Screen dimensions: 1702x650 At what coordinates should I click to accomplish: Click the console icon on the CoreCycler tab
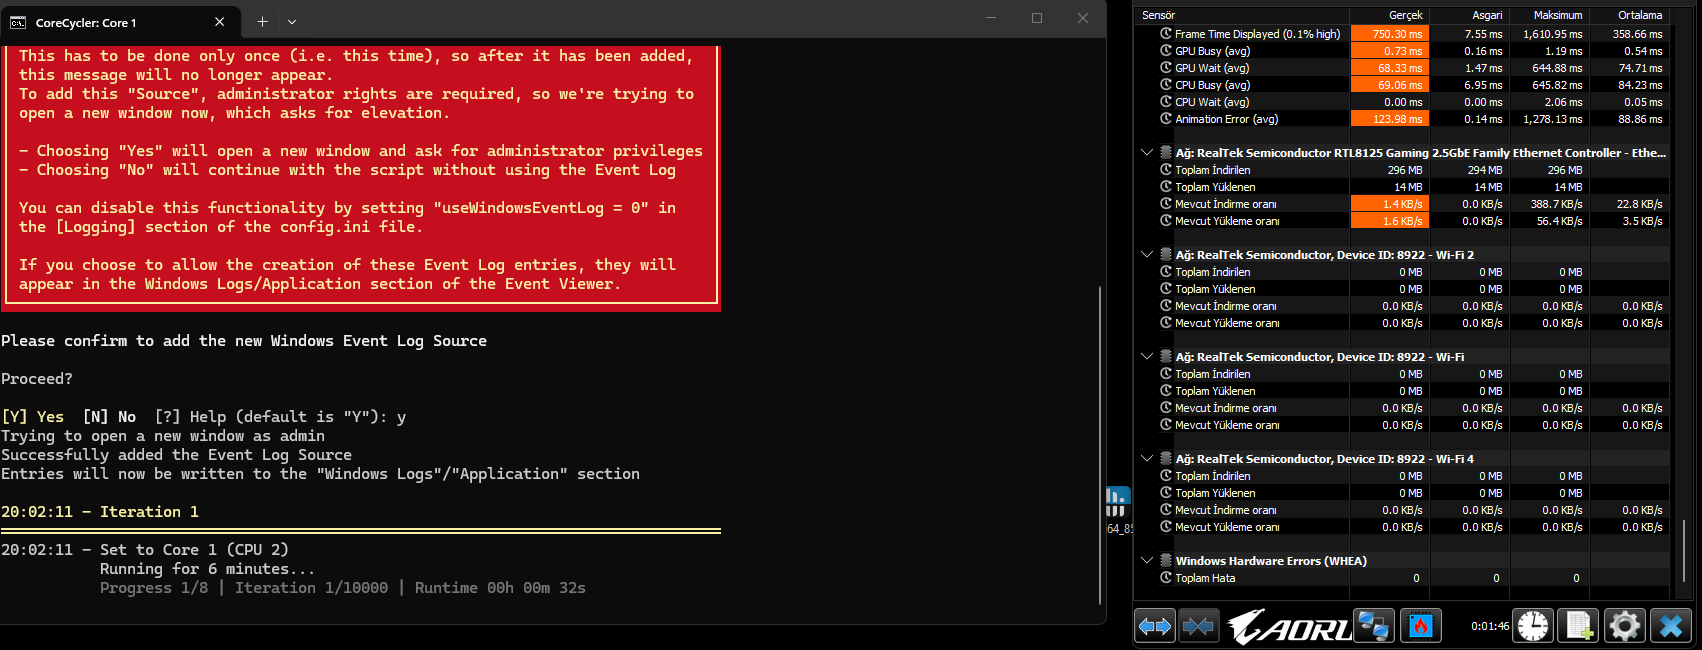pos(18,22)
